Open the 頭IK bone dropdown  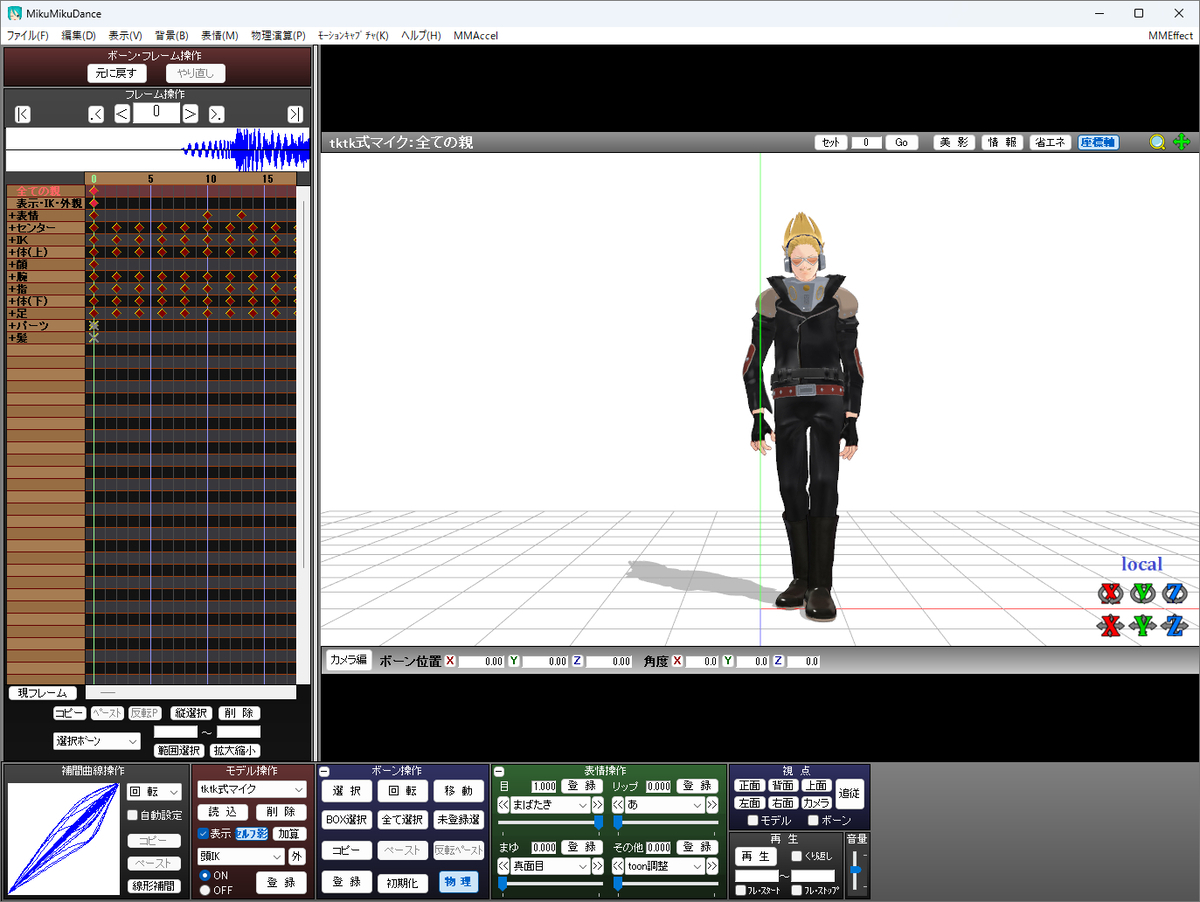(241, 856)
